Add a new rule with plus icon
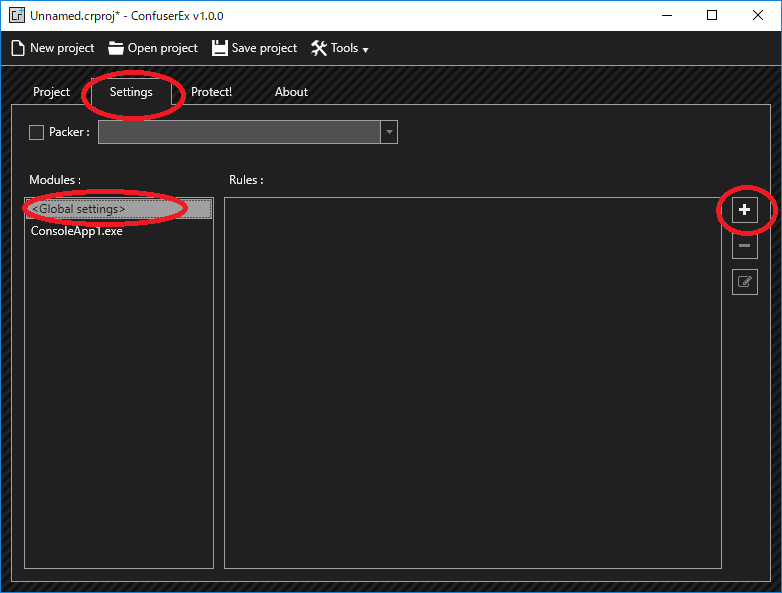 745,210
